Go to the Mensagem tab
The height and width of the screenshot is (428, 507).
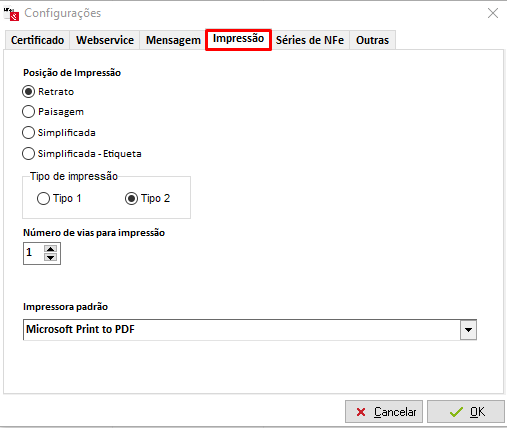[x=173, y=40]
